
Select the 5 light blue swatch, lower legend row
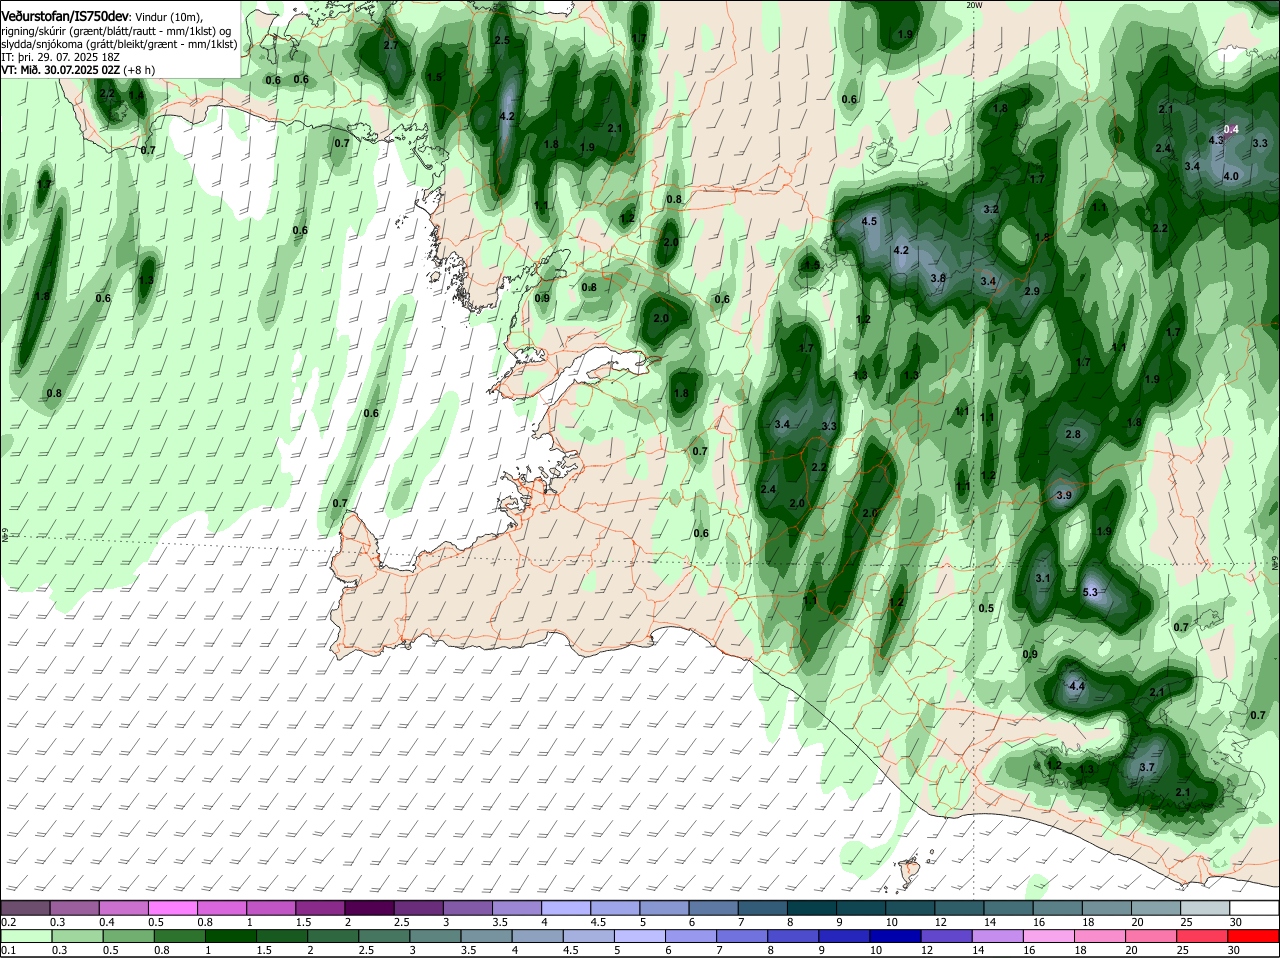(640, 935)
